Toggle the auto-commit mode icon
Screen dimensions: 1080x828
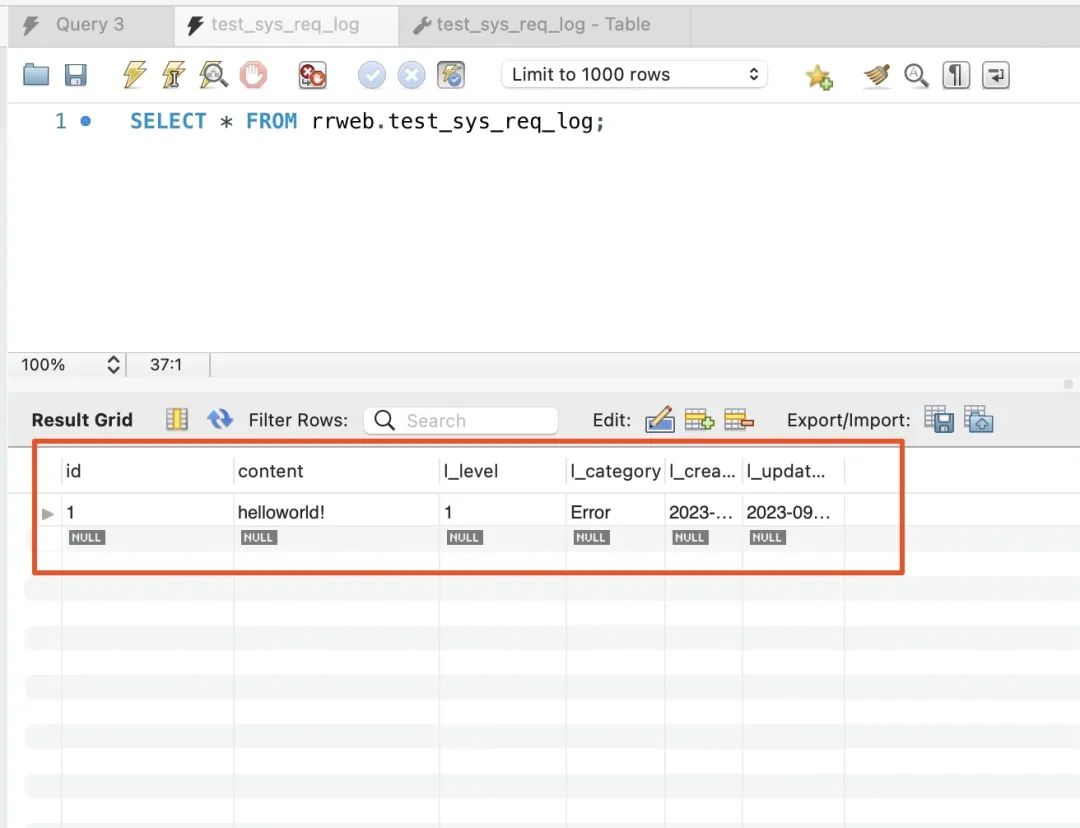[451, 75]
